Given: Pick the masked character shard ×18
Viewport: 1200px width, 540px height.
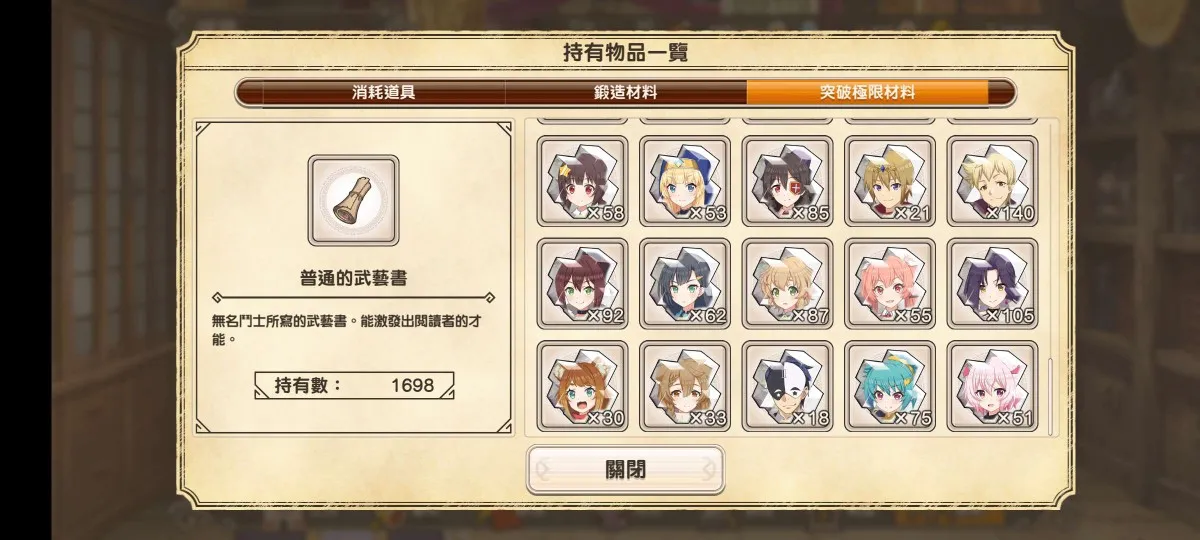Looking at the screenshot, I should (788, 386).
